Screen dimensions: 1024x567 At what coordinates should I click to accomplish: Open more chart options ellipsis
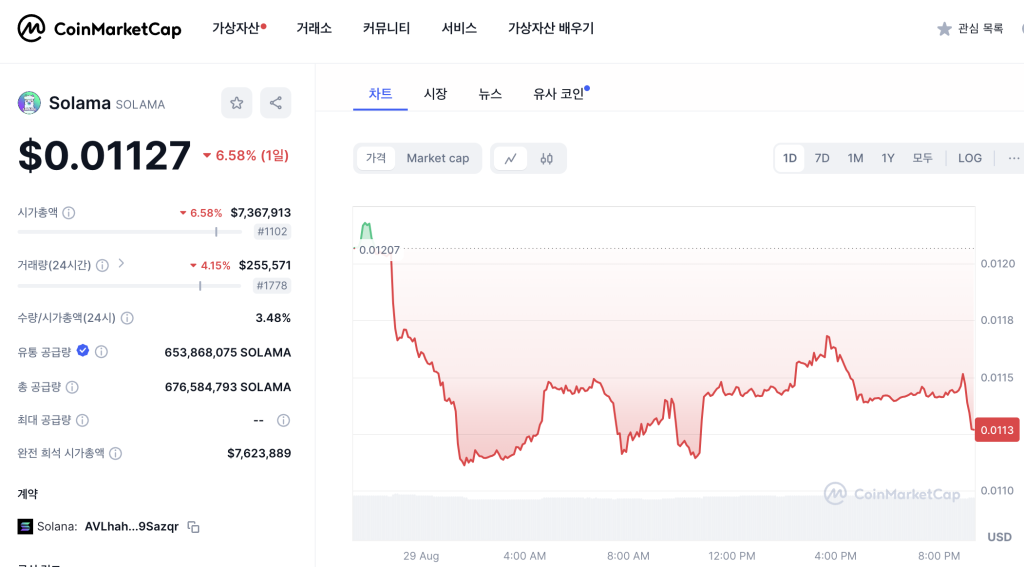click(x=1014, y=158)
